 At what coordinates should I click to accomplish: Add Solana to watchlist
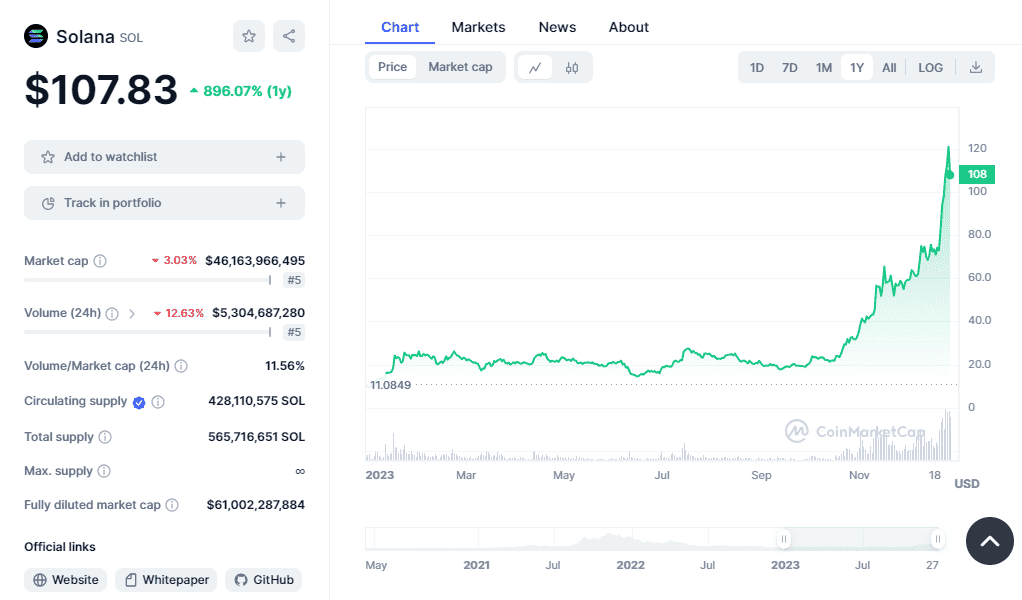coord(164,157)
